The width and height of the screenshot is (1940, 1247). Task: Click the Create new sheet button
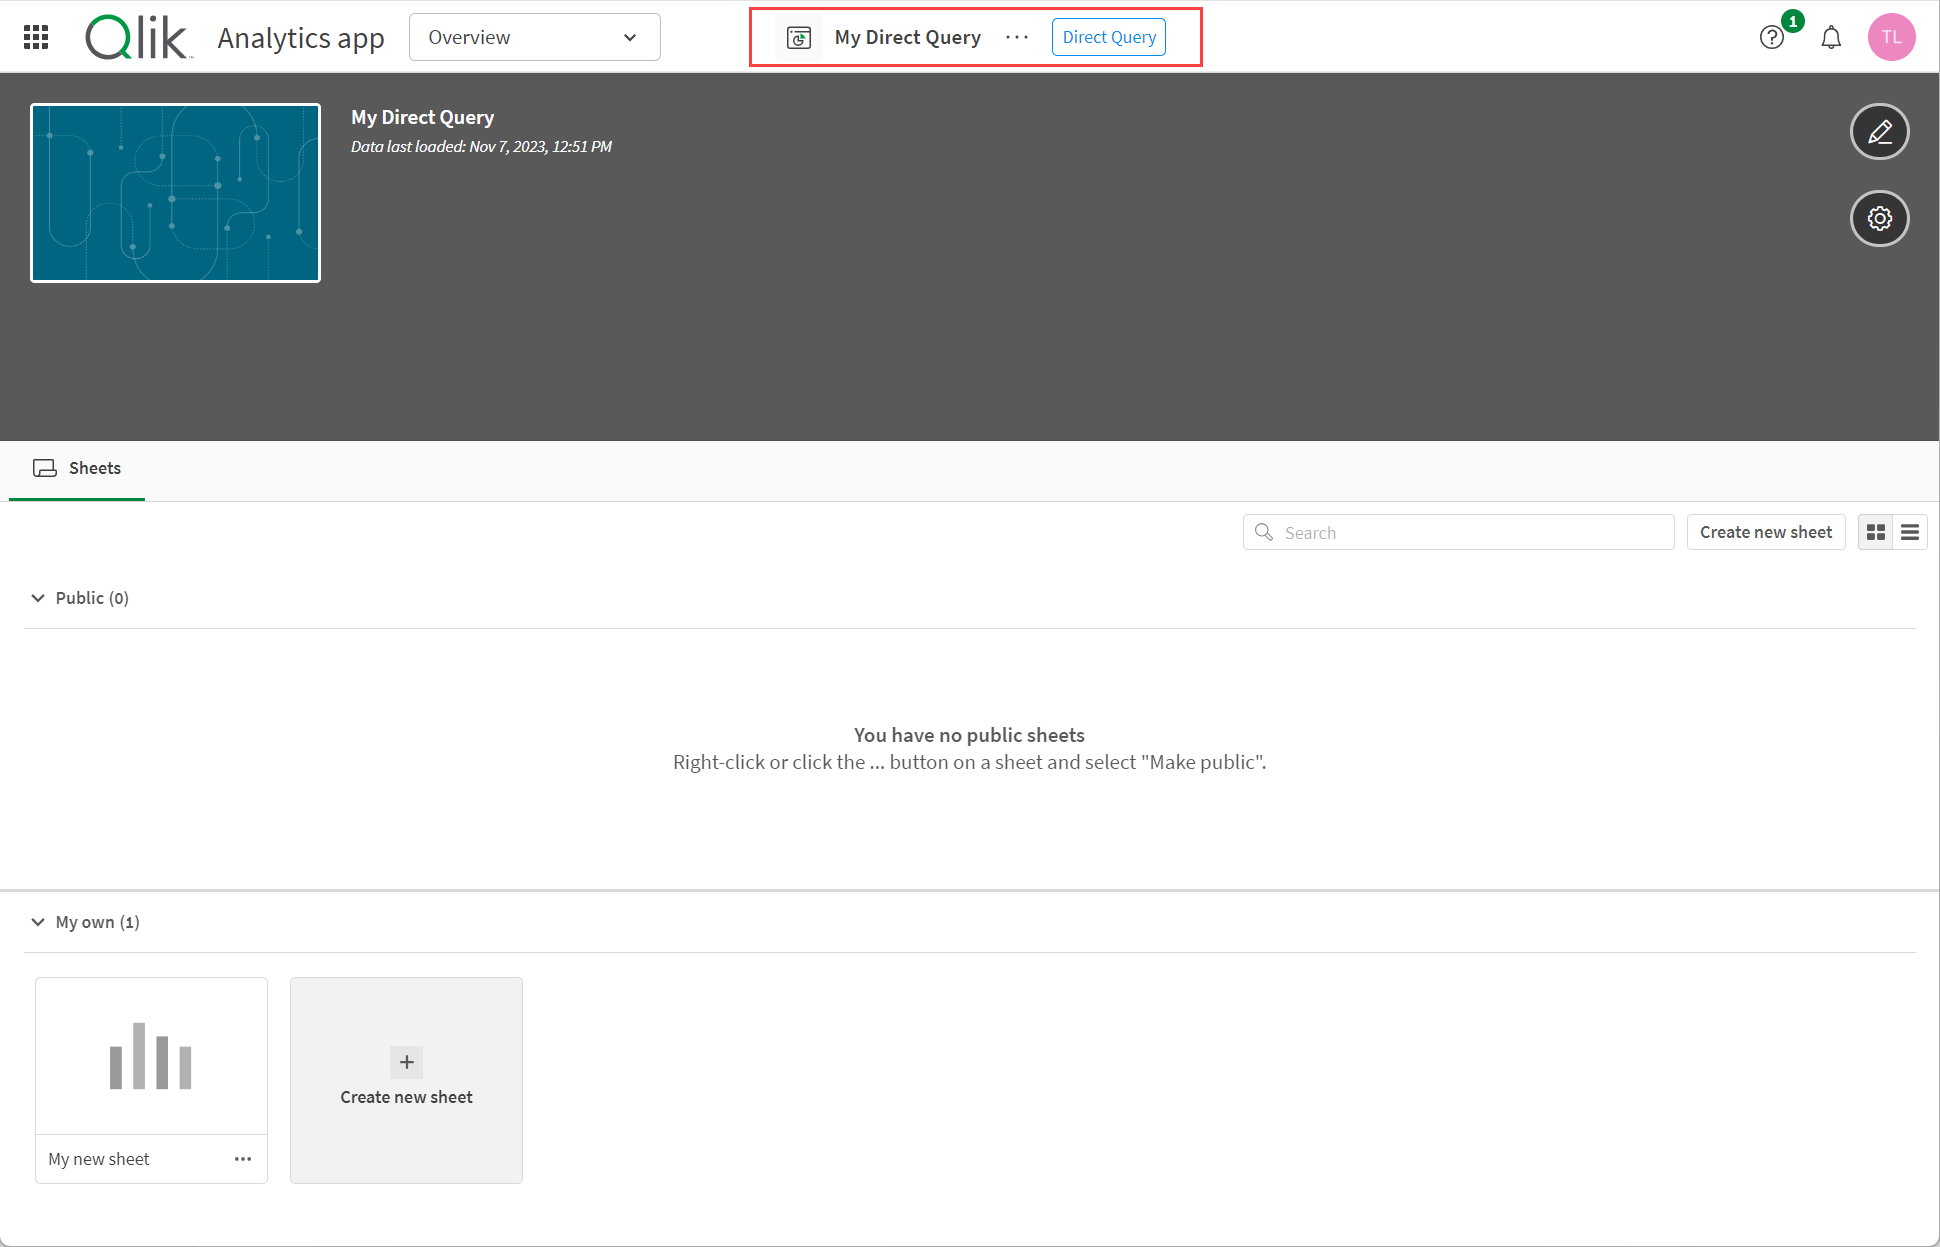tap(1765, 532)
